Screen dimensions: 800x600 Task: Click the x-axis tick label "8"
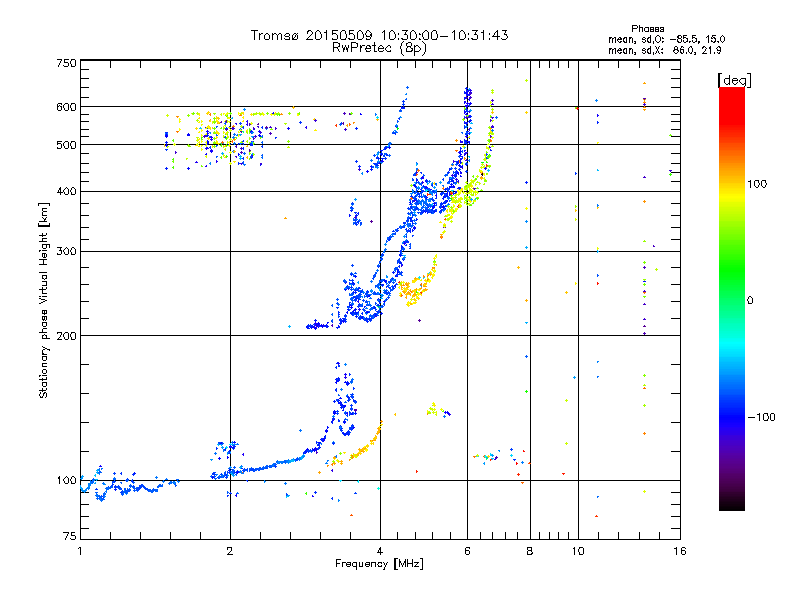530,551
